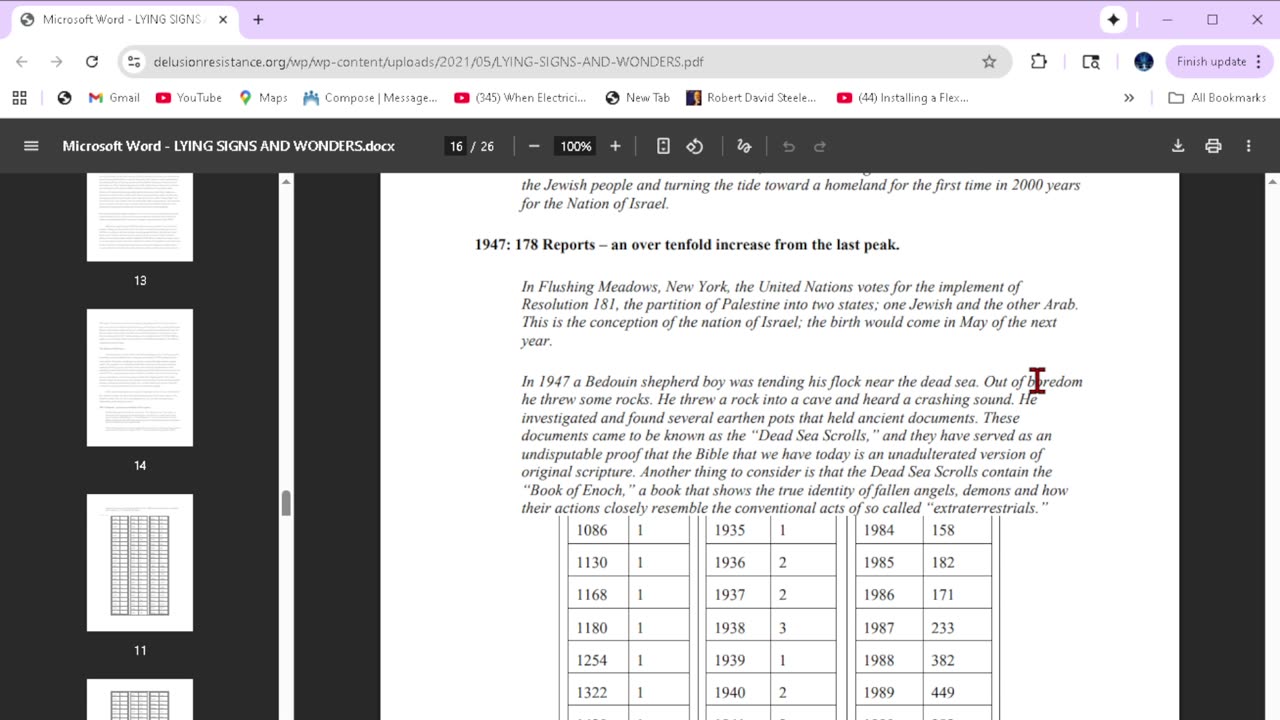The image size is (1280, 720).
Task: Open the media/search side panel icon
Action: click(1091, 61)
